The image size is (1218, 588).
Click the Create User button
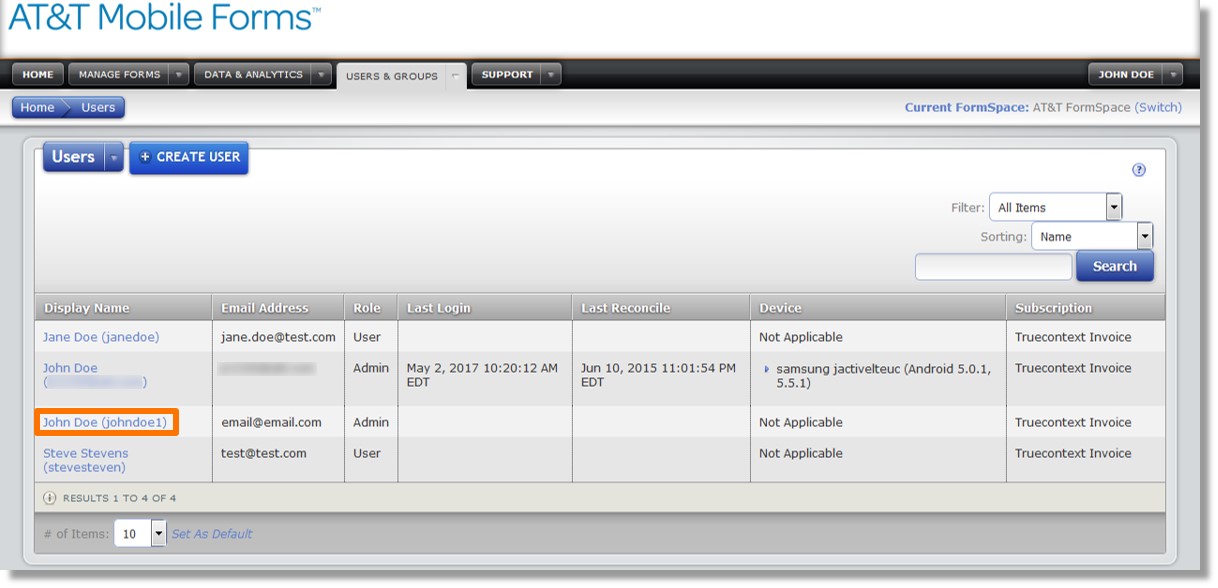(188, 157)
